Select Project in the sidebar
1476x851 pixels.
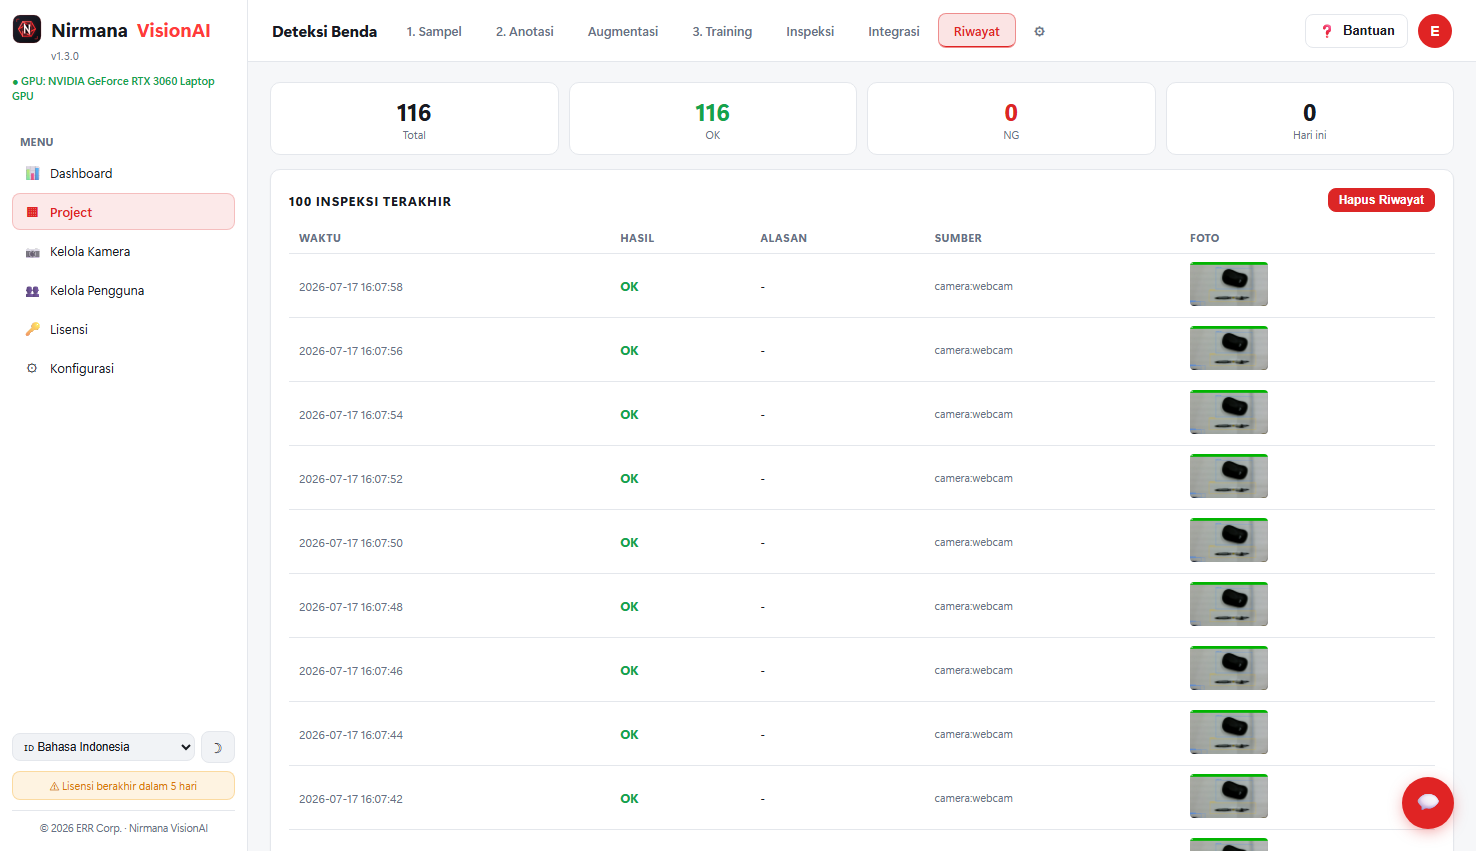point(123,212)
